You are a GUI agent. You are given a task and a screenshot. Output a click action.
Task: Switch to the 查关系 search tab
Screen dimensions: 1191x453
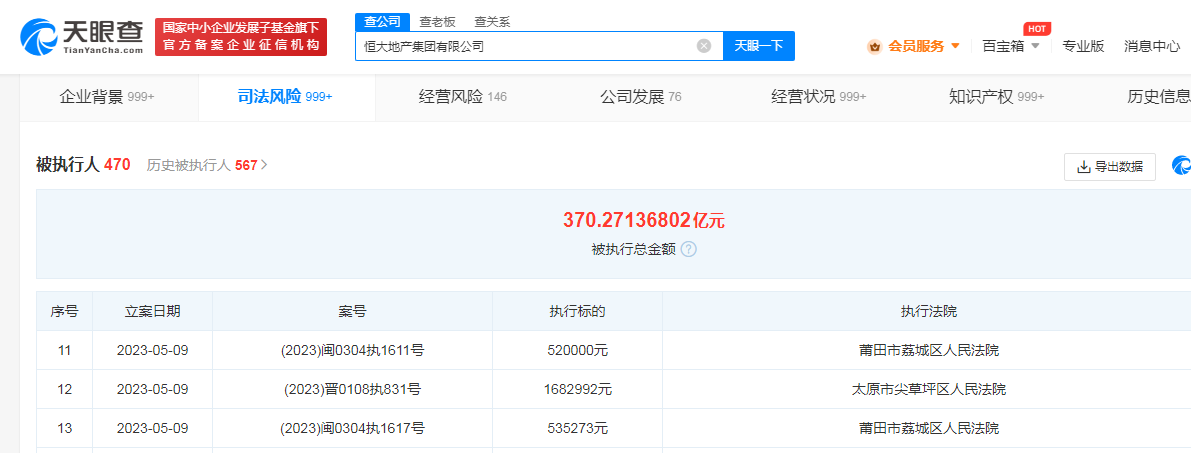tap(492, 22)
